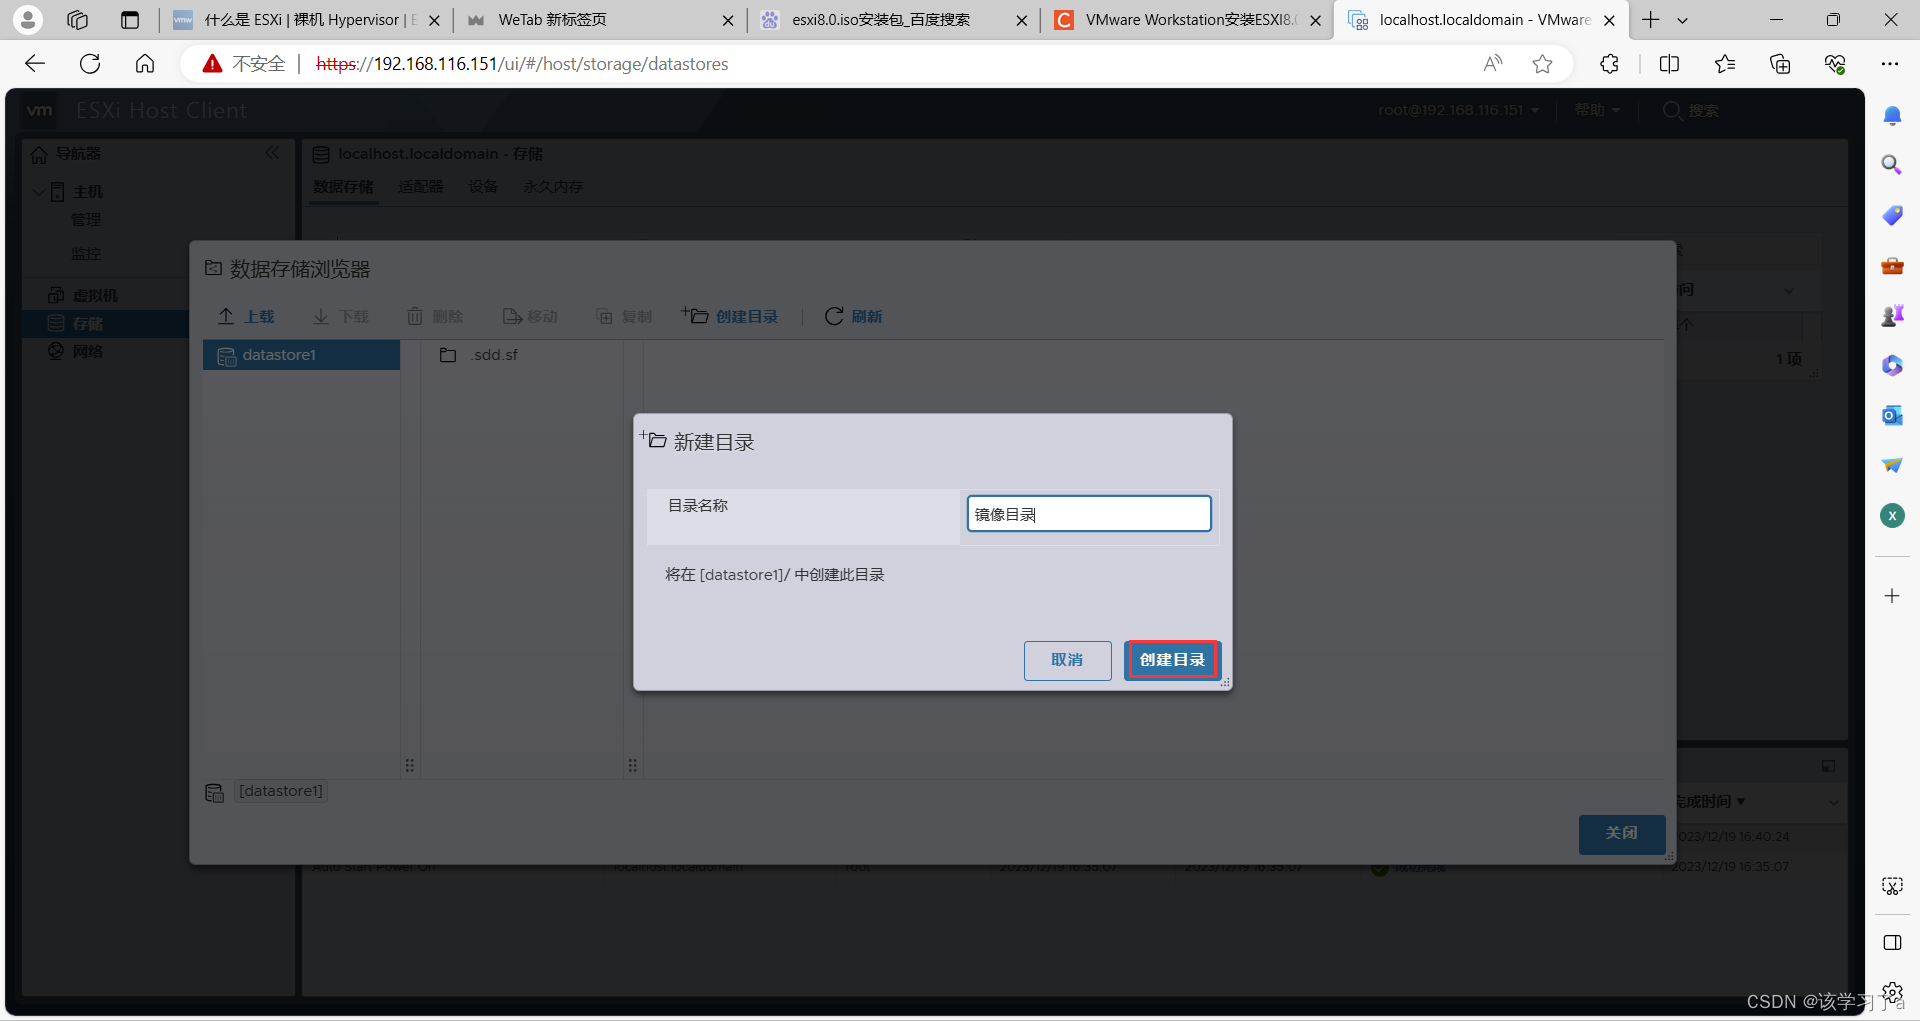The width and height of the screenshot is (1920, 1021).
Task: Click sidebar tools briefcase icon
Action: pyautogui.click(x=1892, y=265)
